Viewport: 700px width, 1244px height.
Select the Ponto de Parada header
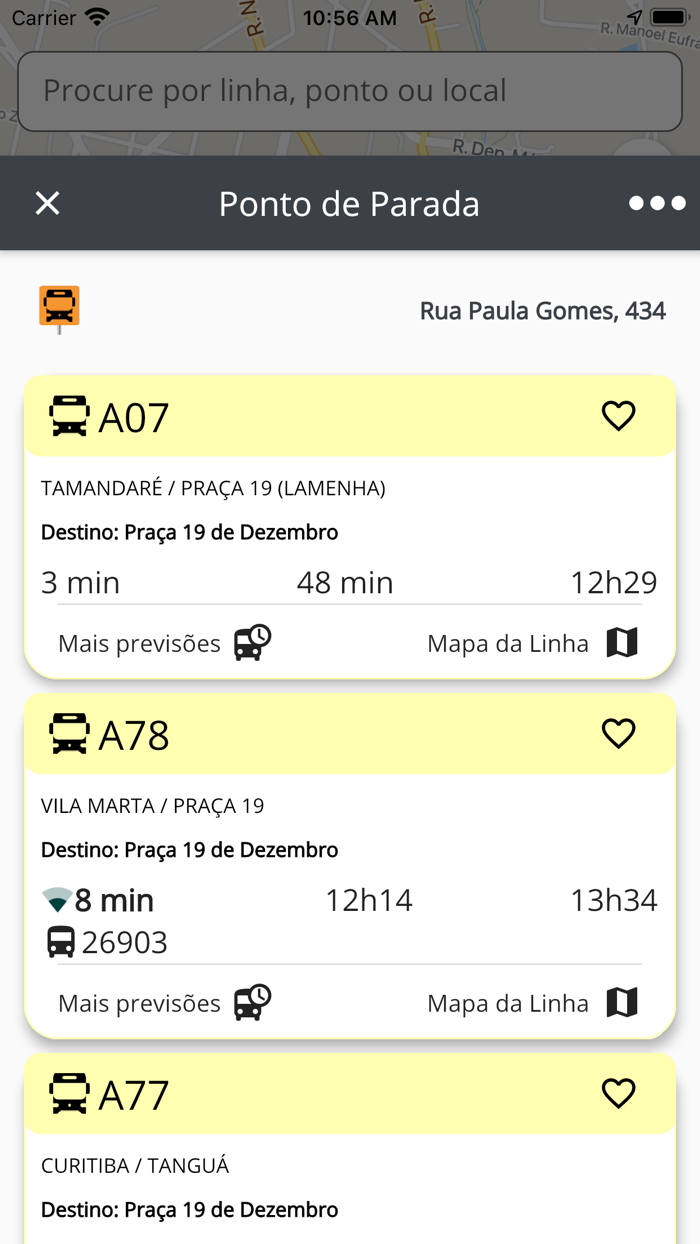(350, 203)
